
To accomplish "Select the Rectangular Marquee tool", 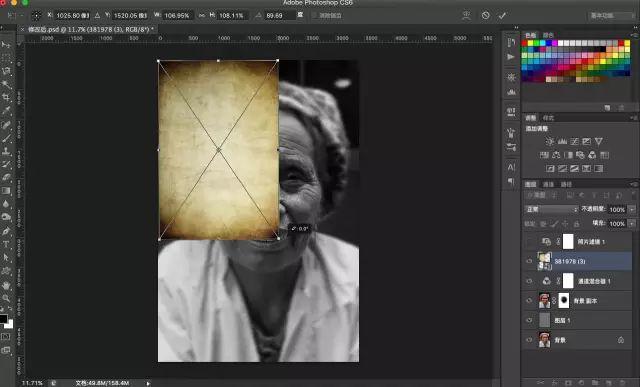I will pos(6,58).
